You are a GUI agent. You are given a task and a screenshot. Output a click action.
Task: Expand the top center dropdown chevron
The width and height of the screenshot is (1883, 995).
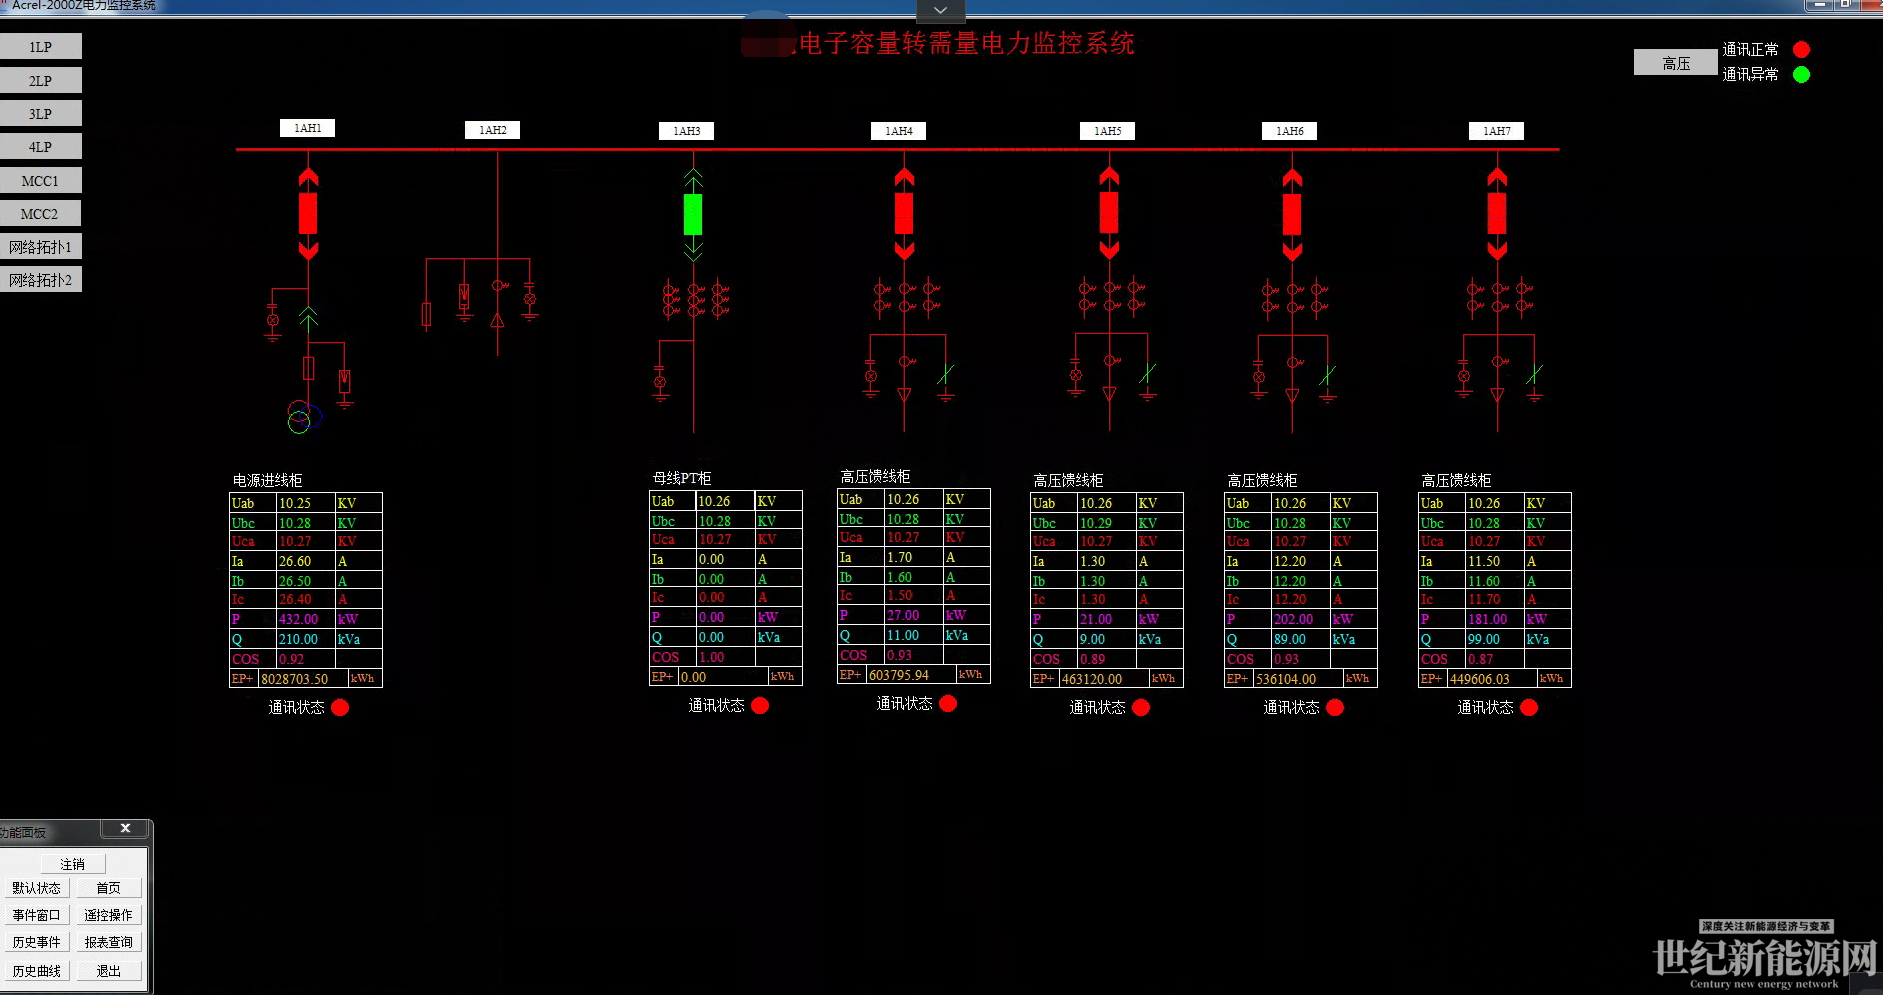click(940, 10)
